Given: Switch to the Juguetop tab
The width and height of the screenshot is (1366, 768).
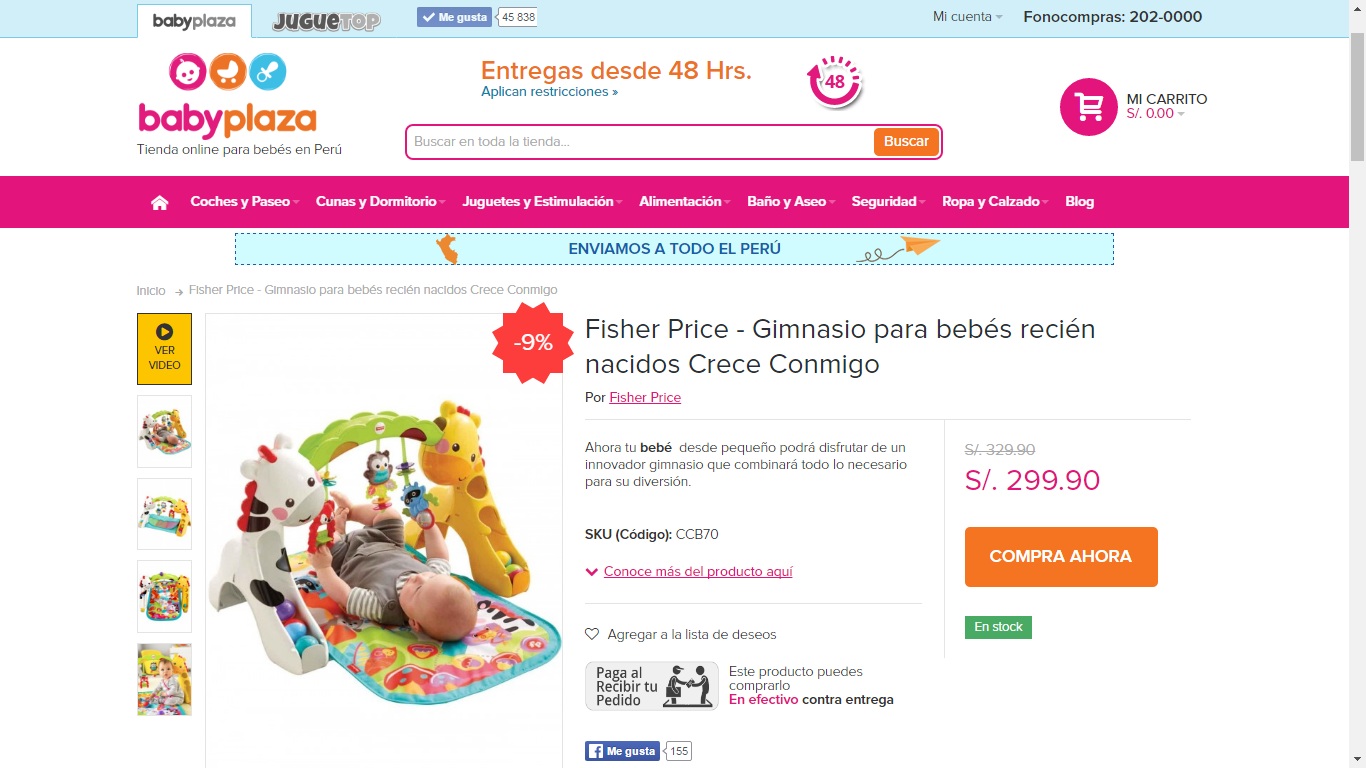Looking at the screenshot, I should [x=326, y=21].
